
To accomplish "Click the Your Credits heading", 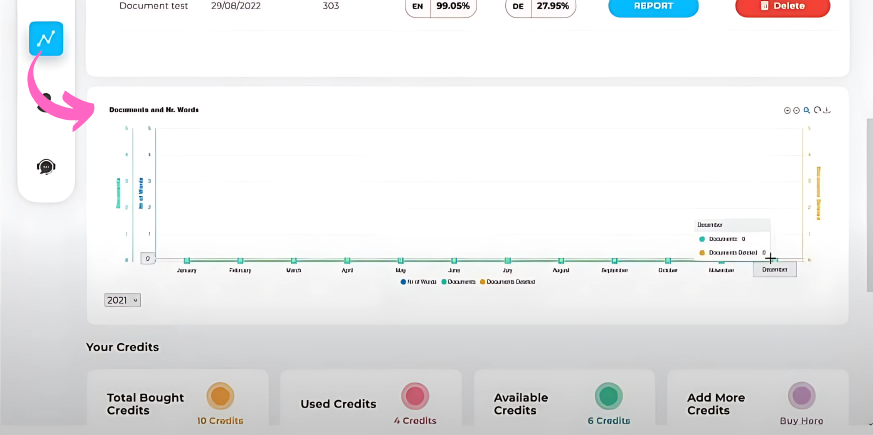I will (x=122, y=347).
